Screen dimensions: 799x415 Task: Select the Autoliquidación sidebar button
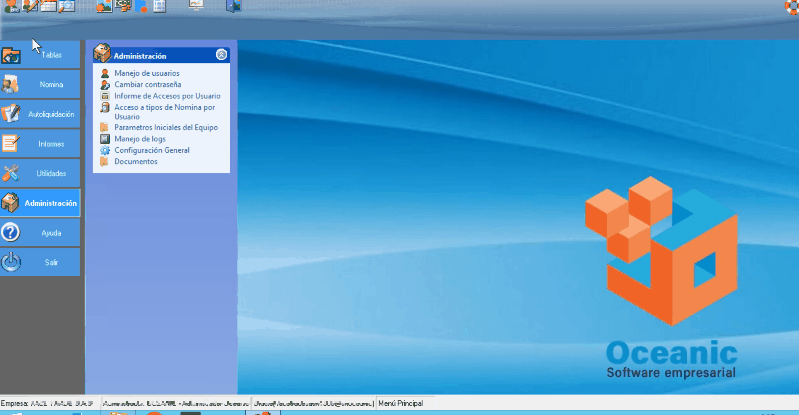[41, 114]
